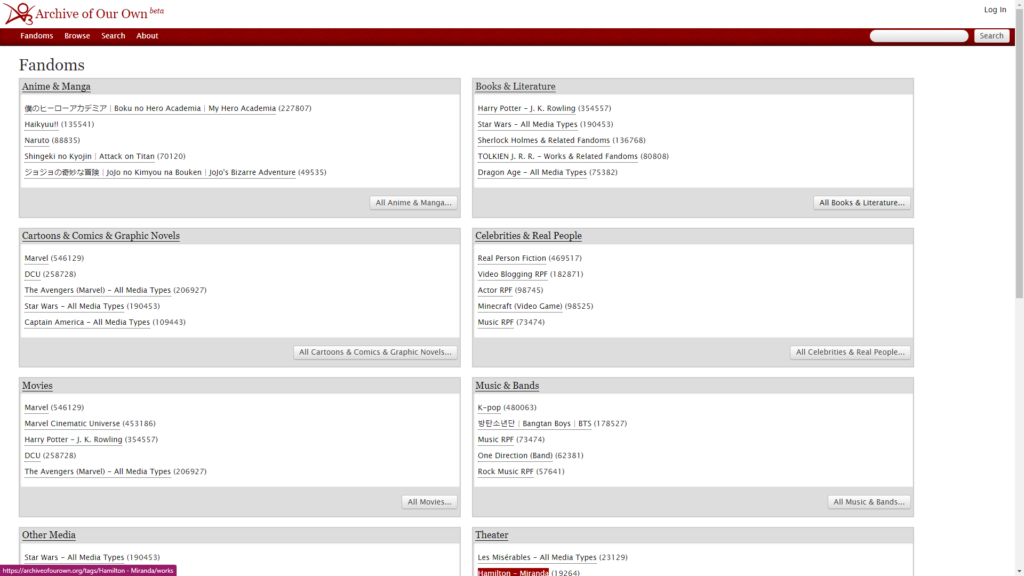Open the Actor RPF fandom

click(x=495, y=290)
